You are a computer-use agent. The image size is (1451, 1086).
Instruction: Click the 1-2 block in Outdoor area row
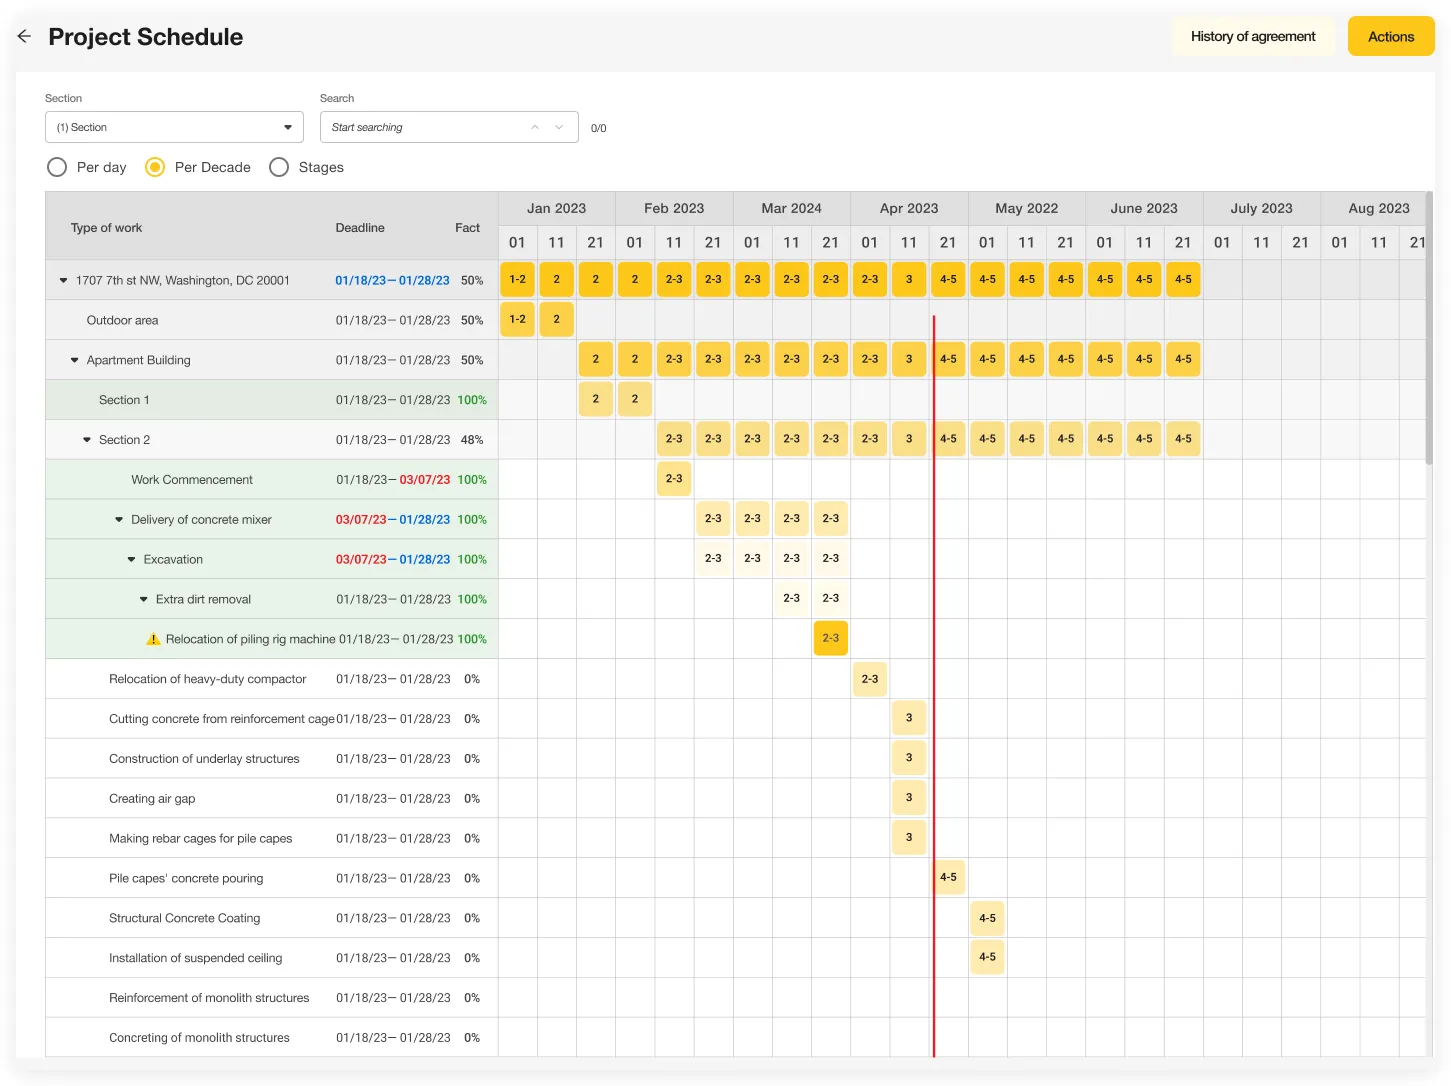518,319
